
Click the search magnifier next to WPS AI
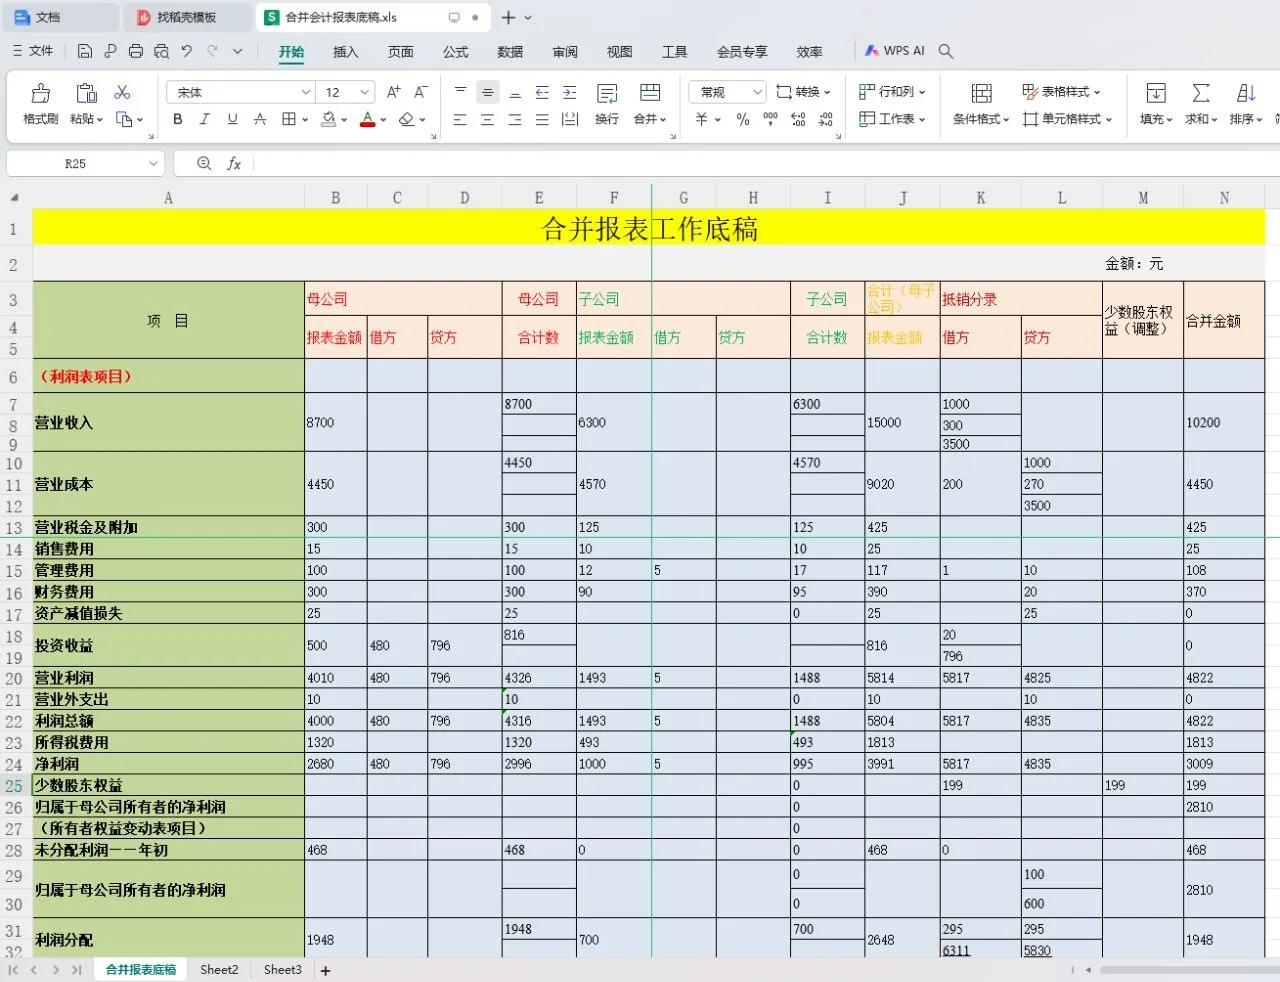946,51
